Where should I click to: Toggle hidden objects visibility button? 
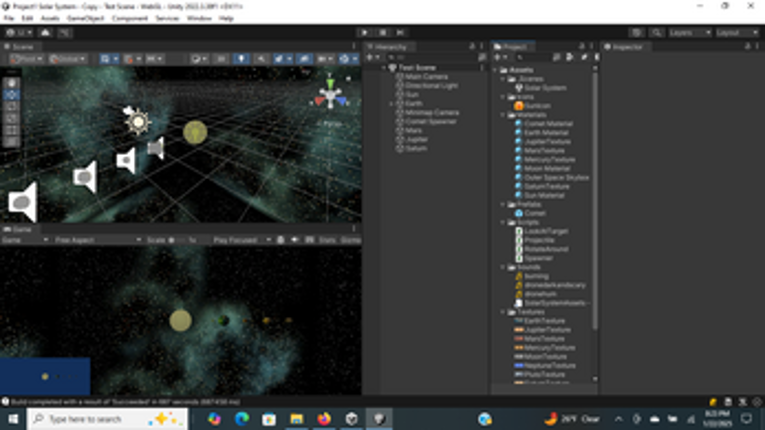point(303,59)
